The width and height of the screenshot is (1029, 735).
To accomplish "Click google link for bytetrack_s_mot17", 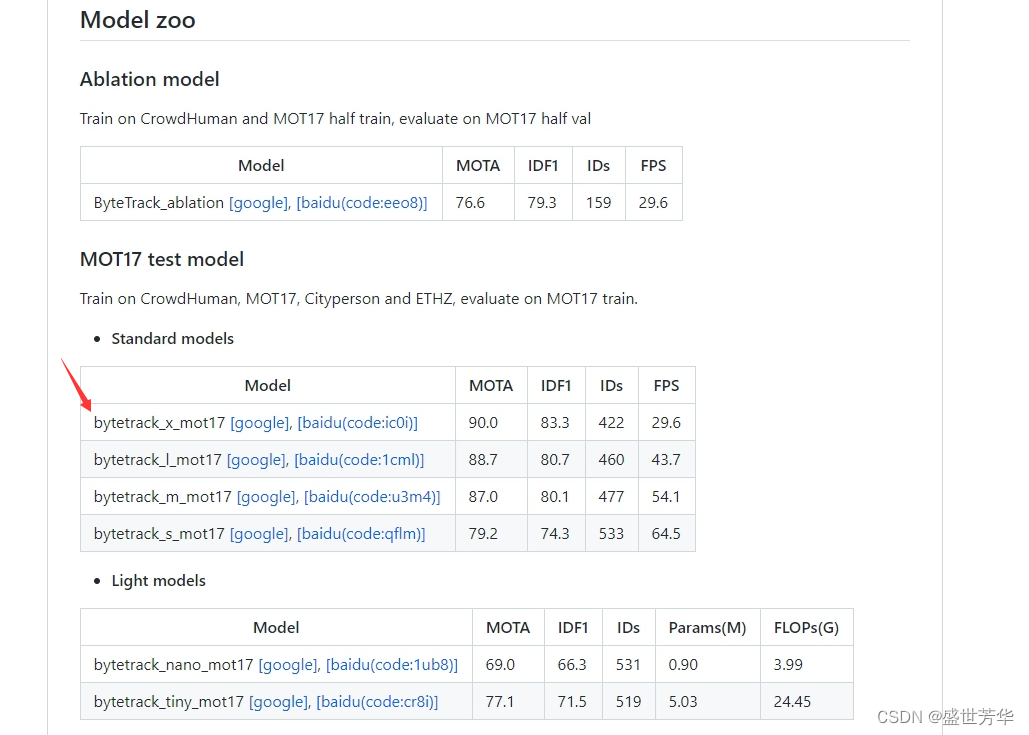I will coord(259,534).
